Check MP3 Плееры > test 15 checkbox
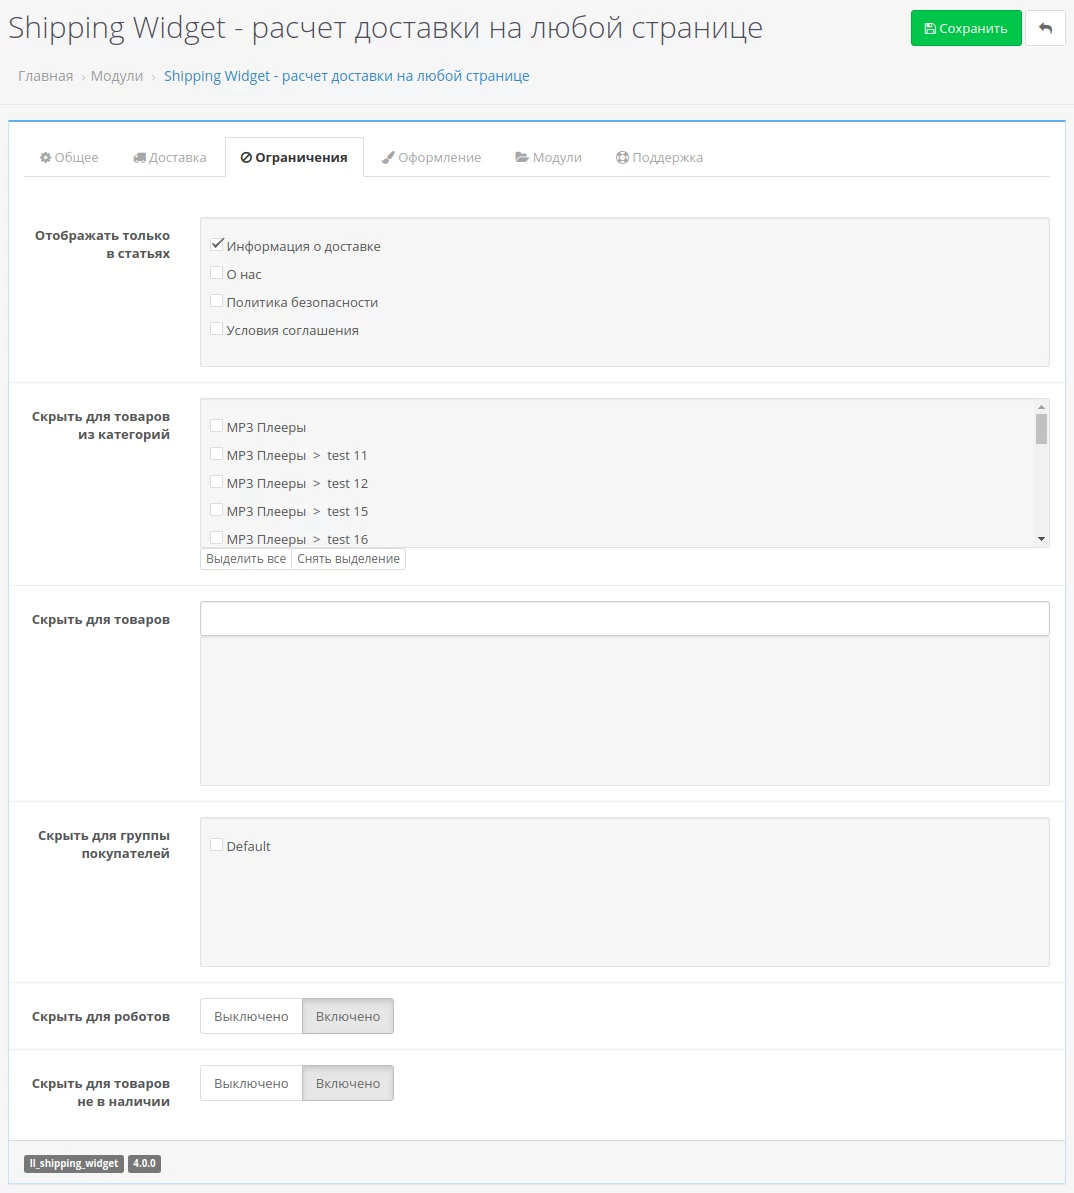This screenshot has height=1193, width=1074. click(217, 511)
